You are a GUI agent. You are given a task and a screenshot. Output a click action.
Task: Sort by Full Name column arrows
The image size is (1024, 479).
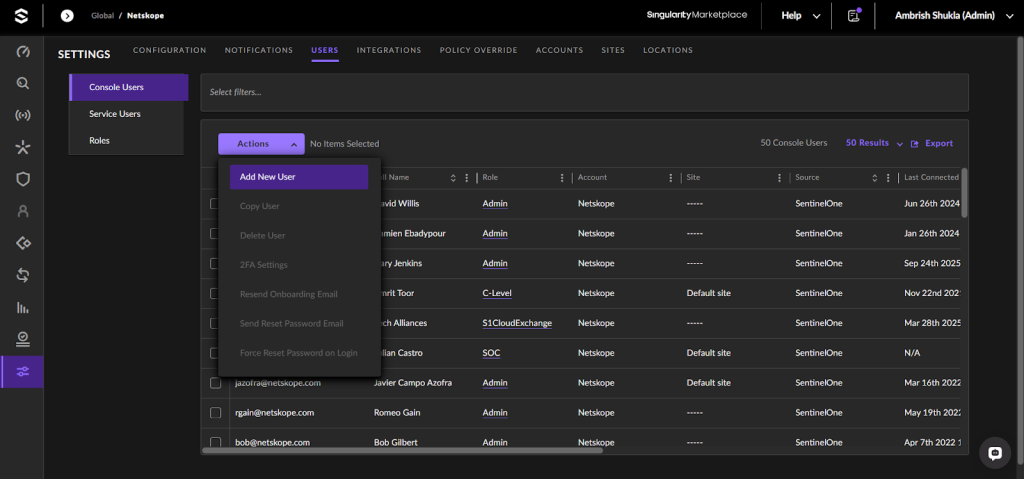(x=453, y=178)
